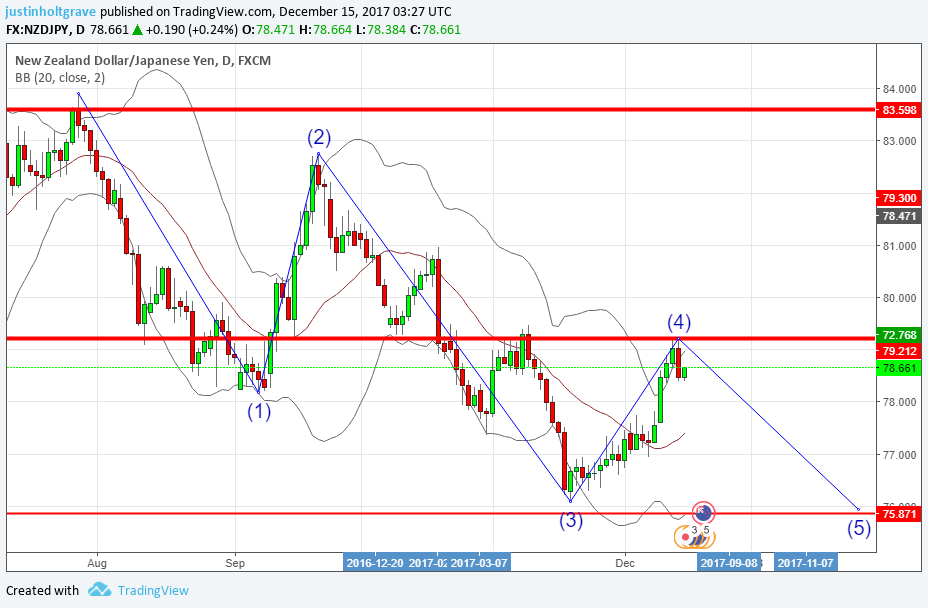The image size is (928, 608).
Task: Click the 83.598 red price label
Action: coord(899,110)
